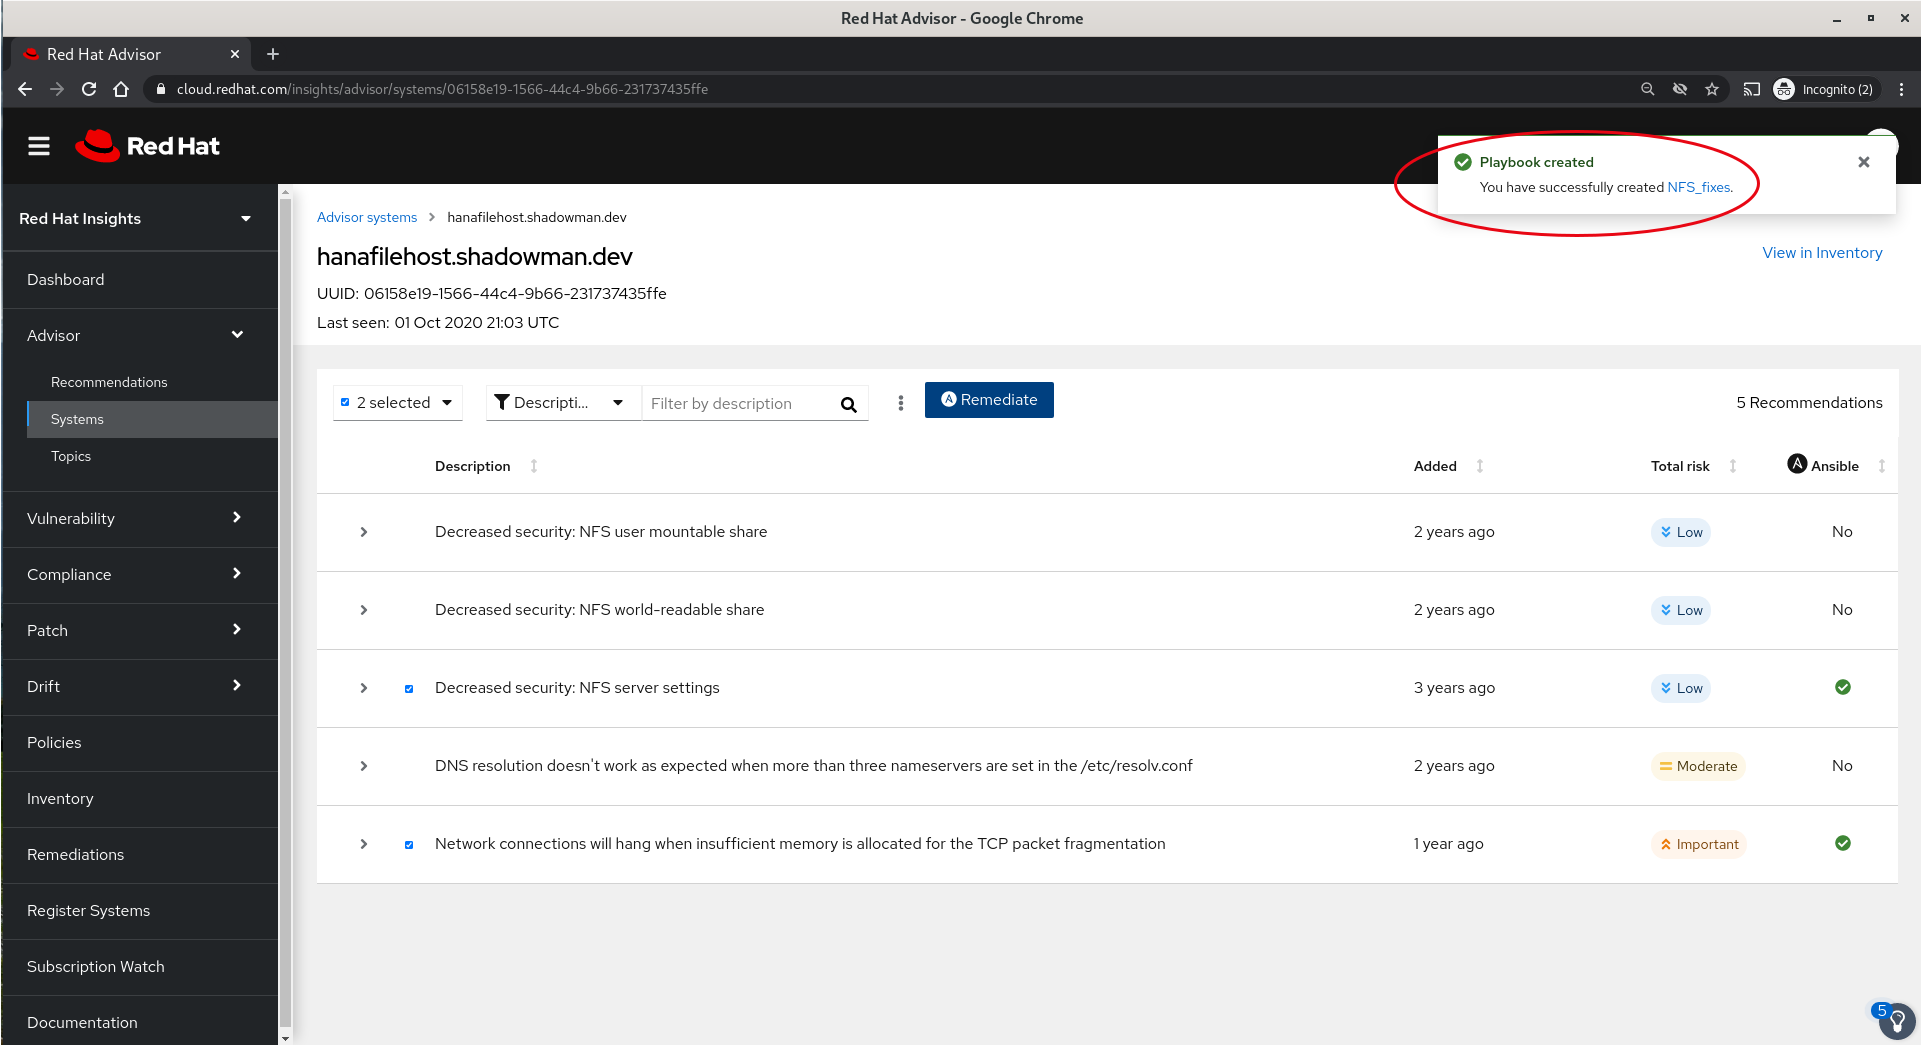
Task: Sort by Ansible column arrows
Action: pyautogui.click(x=1882, y=466)
